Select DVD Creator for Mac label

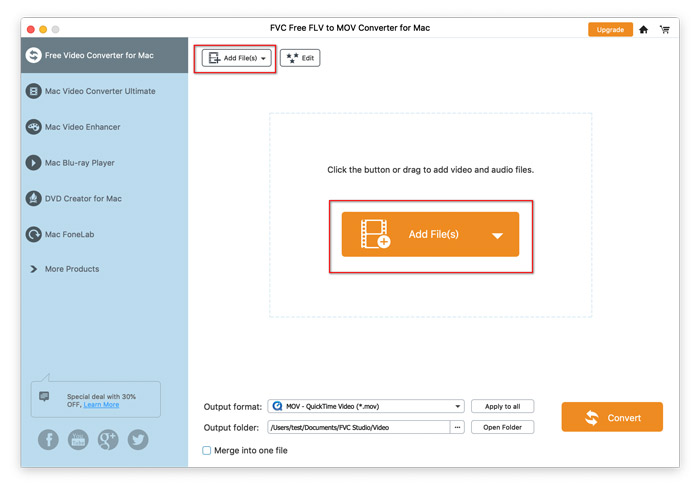(x=83, y=198)
